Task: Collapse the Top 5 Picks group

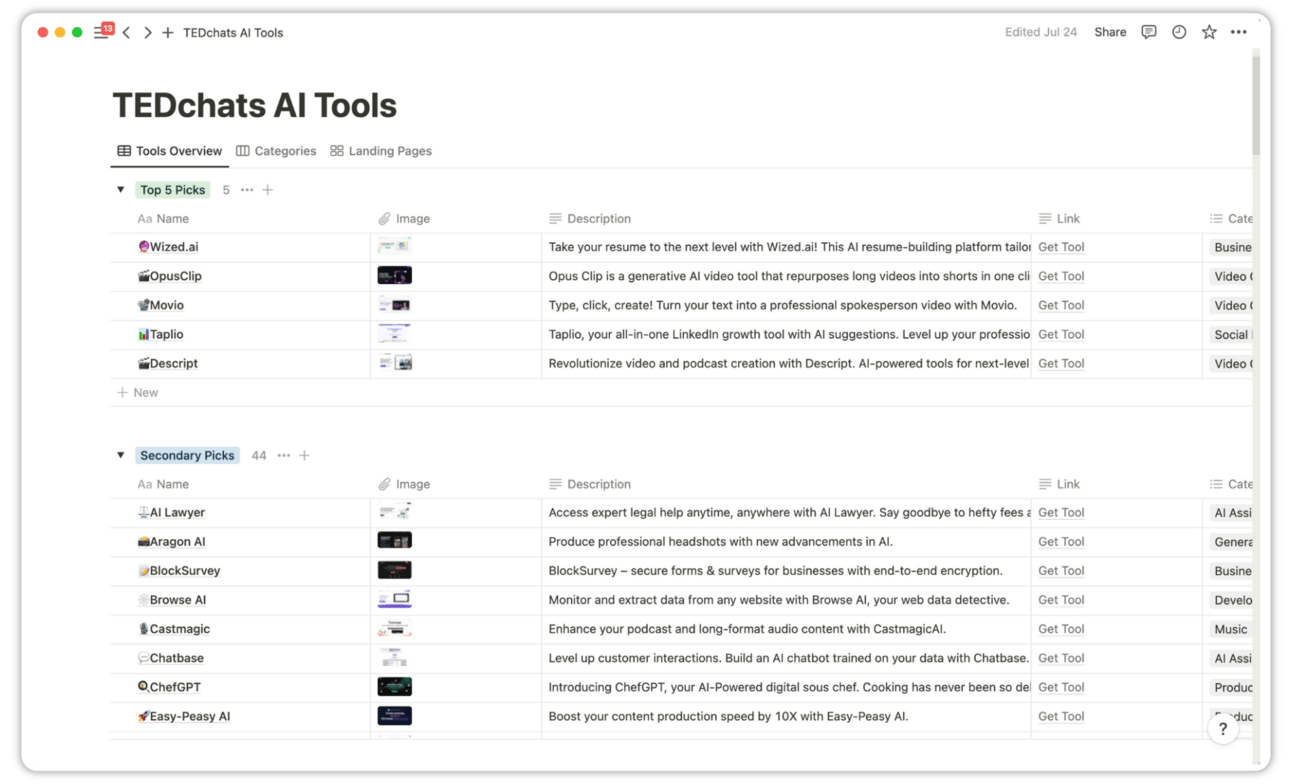Action: [121, 190]
